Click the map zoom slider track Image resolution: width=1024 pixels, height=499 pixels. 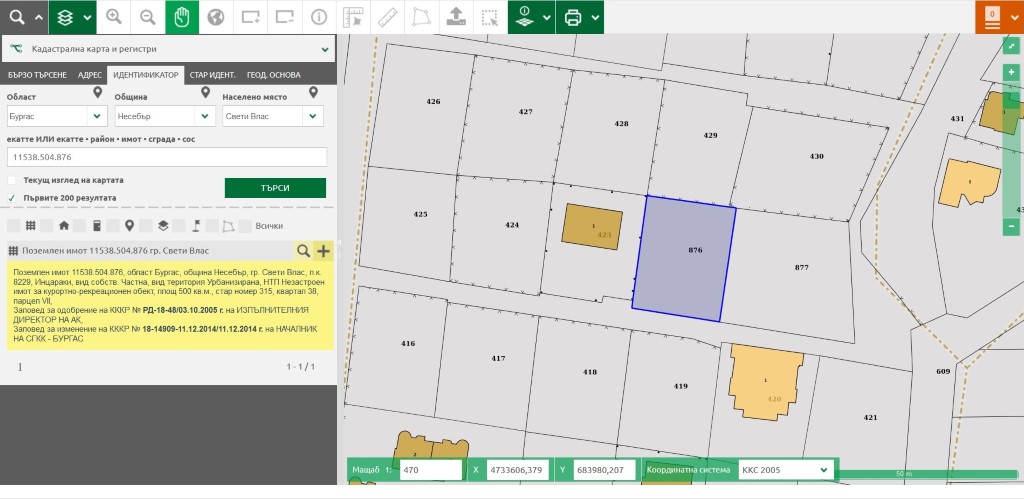[x=1011, y=160]
